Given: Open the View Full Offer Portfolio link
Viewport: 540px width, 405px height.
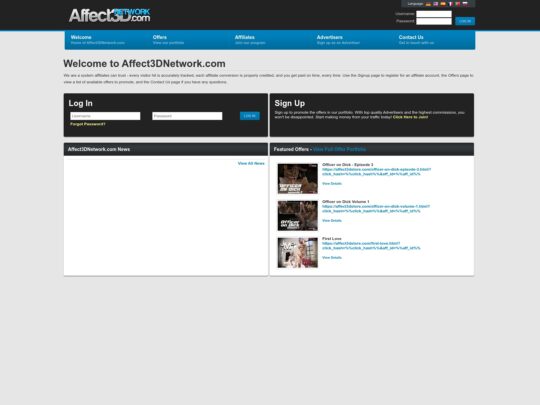Looking at the screenshot, I should pos(339,149).
